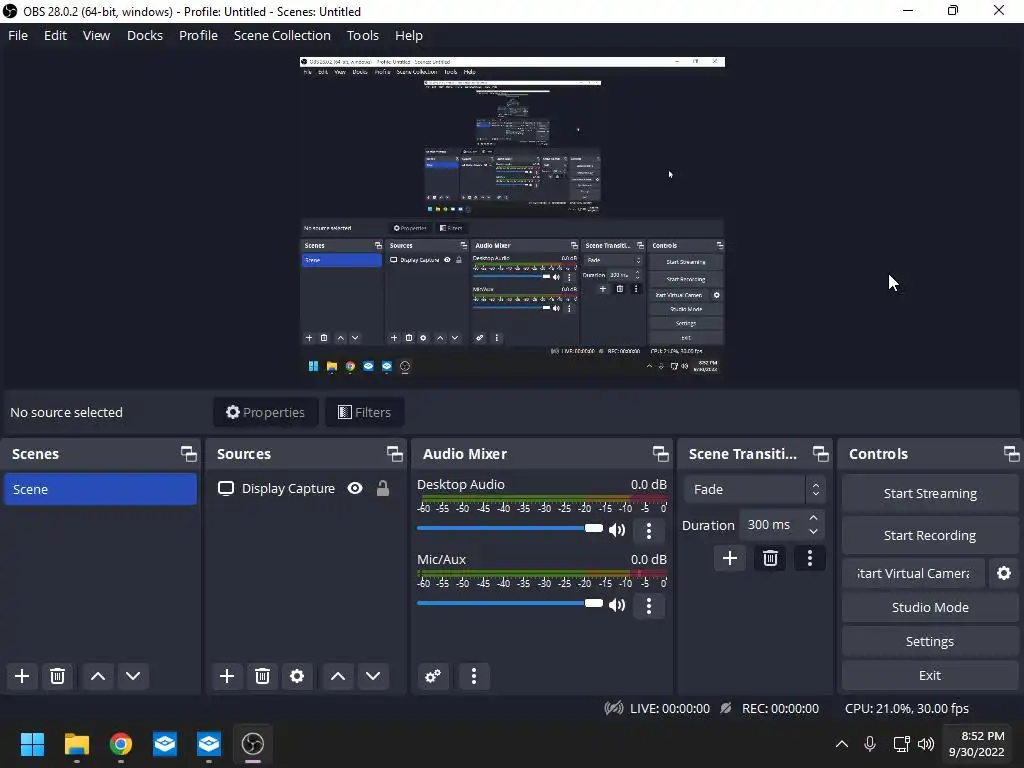Open the OBS Studio taskbar icon
The image size is (1024, 768).
[x=253, y=744]
